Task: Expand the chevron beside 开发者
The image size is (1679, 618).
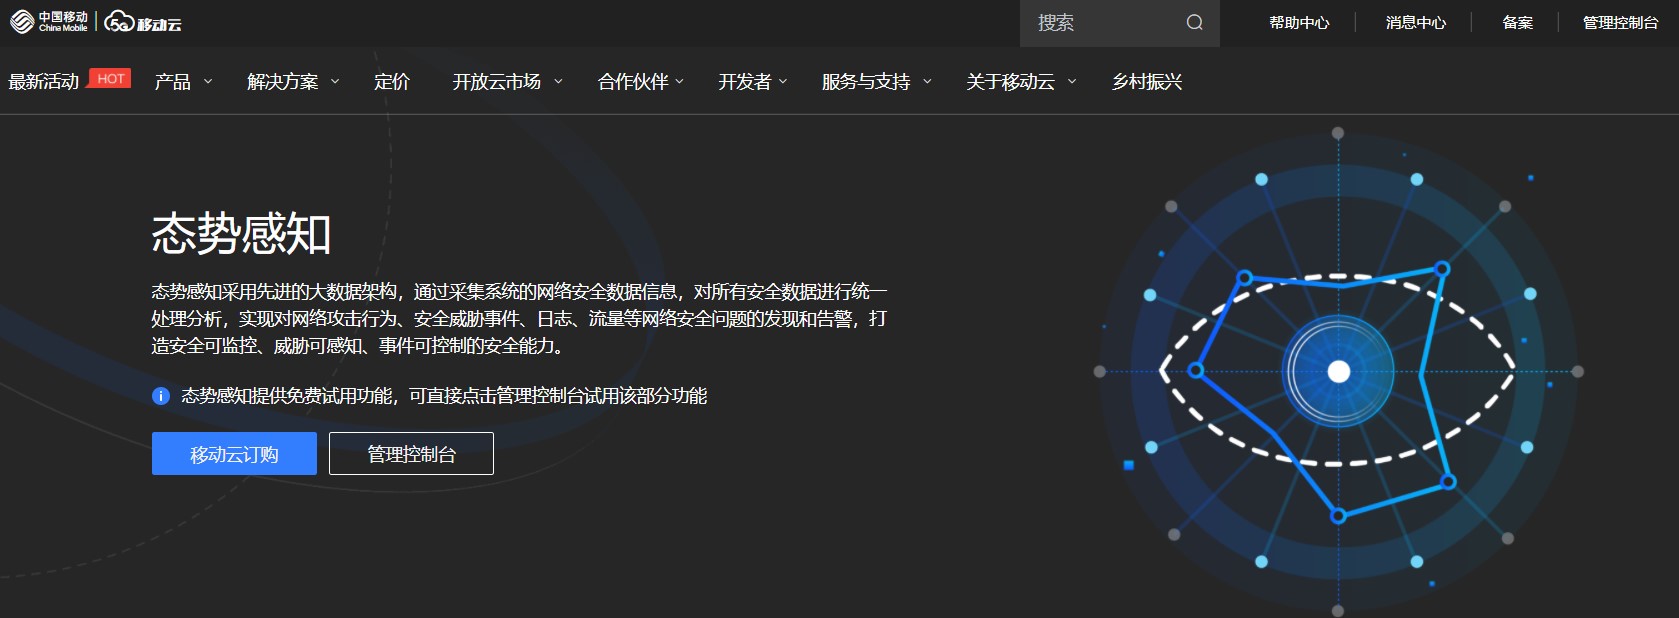Action: (x=783, y=82)
